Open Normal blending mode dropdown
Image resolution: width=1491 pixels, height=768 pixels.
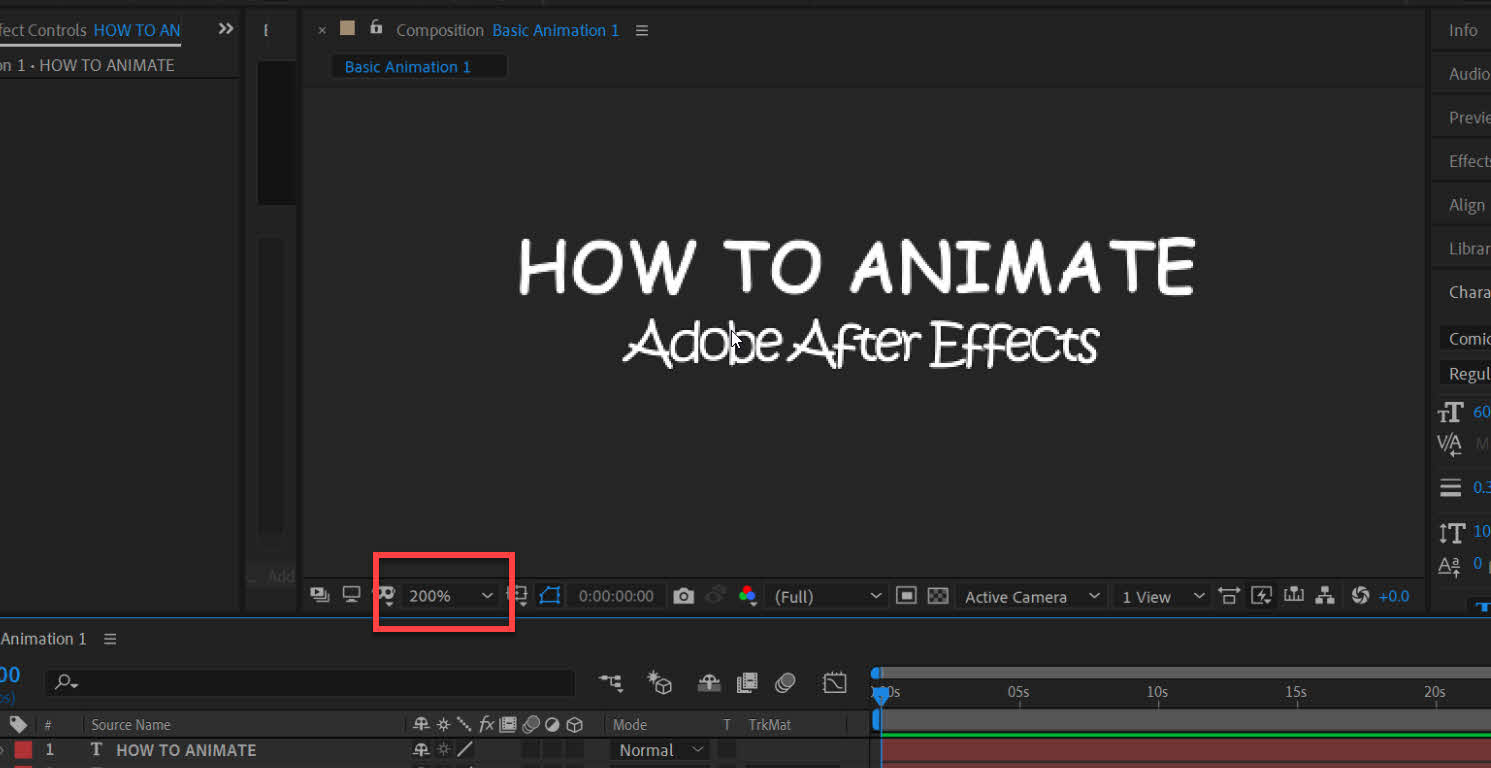pos(661,750)
